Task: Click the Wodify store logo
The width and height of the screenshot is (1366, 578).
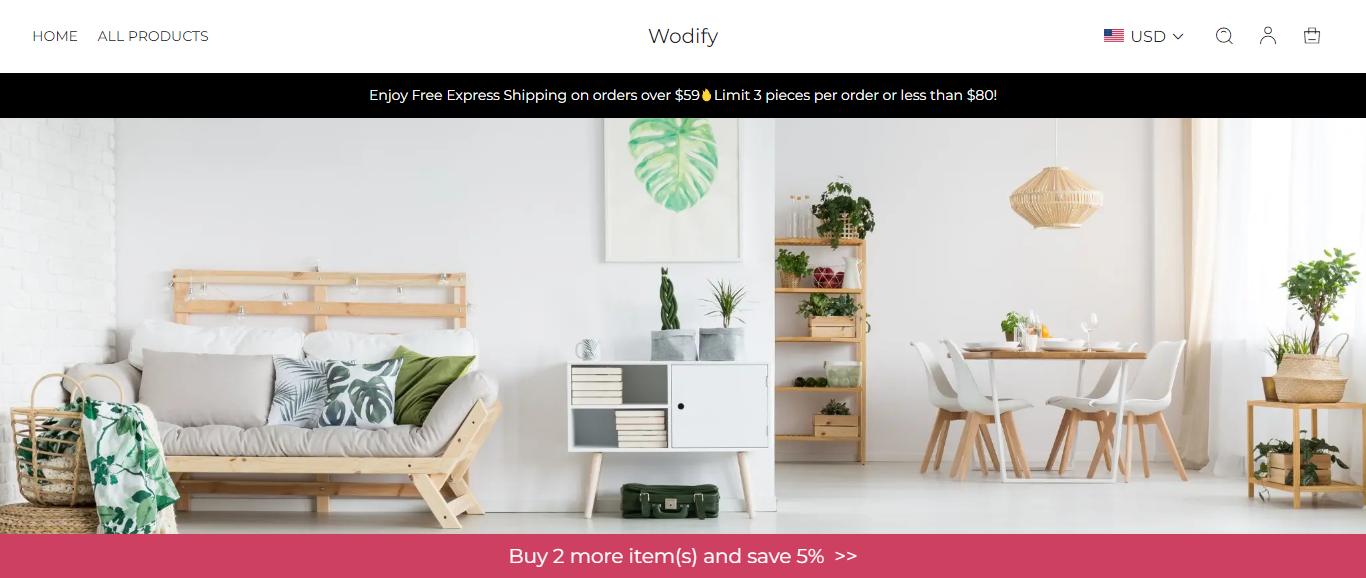Action: 683,36
